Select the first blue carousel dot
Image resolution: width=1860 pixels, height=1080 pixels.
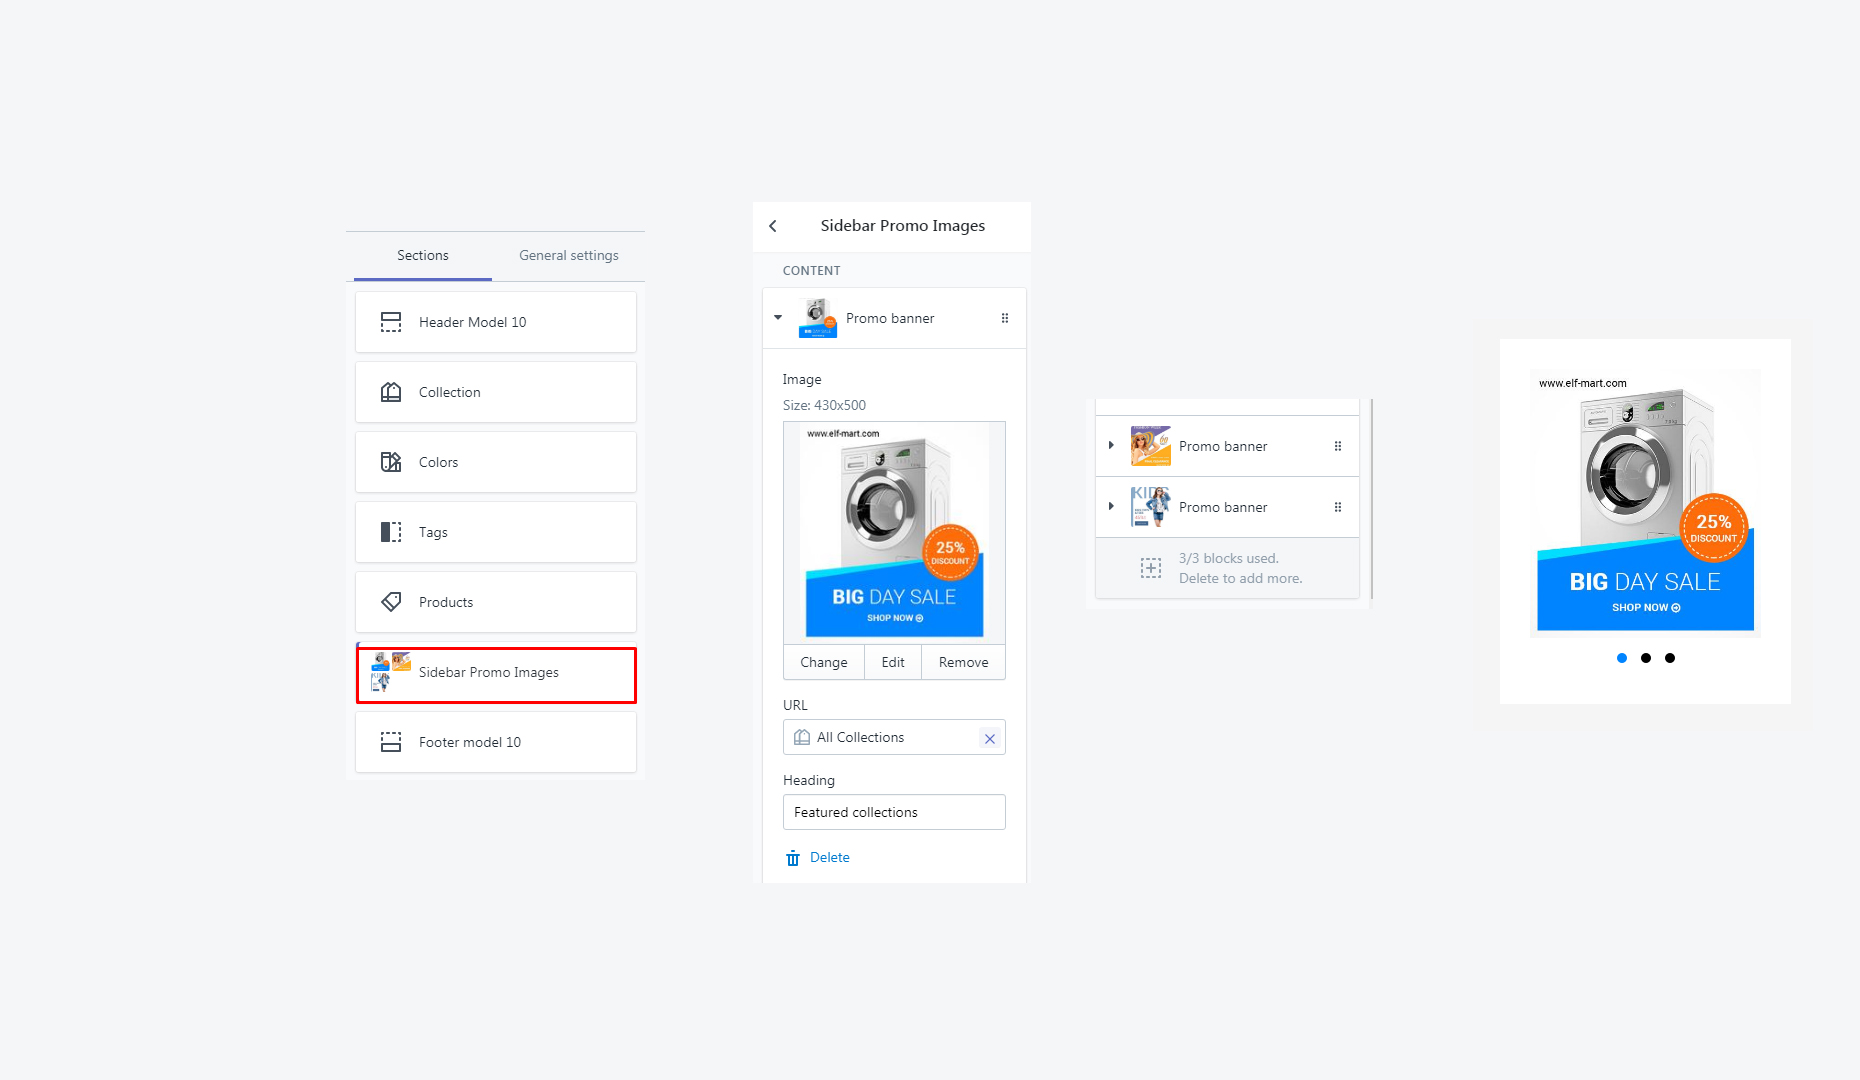1621,658
